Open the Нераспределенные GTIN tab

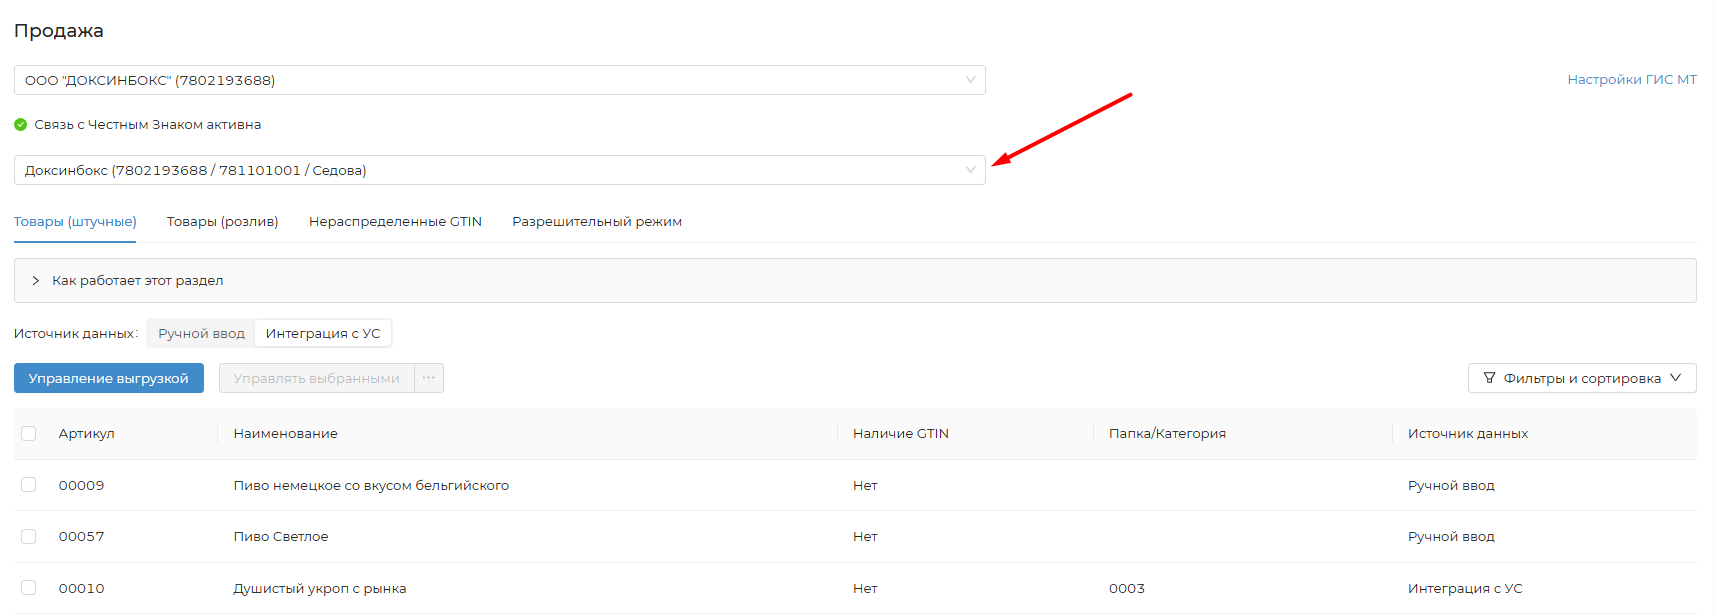(395, 222)
